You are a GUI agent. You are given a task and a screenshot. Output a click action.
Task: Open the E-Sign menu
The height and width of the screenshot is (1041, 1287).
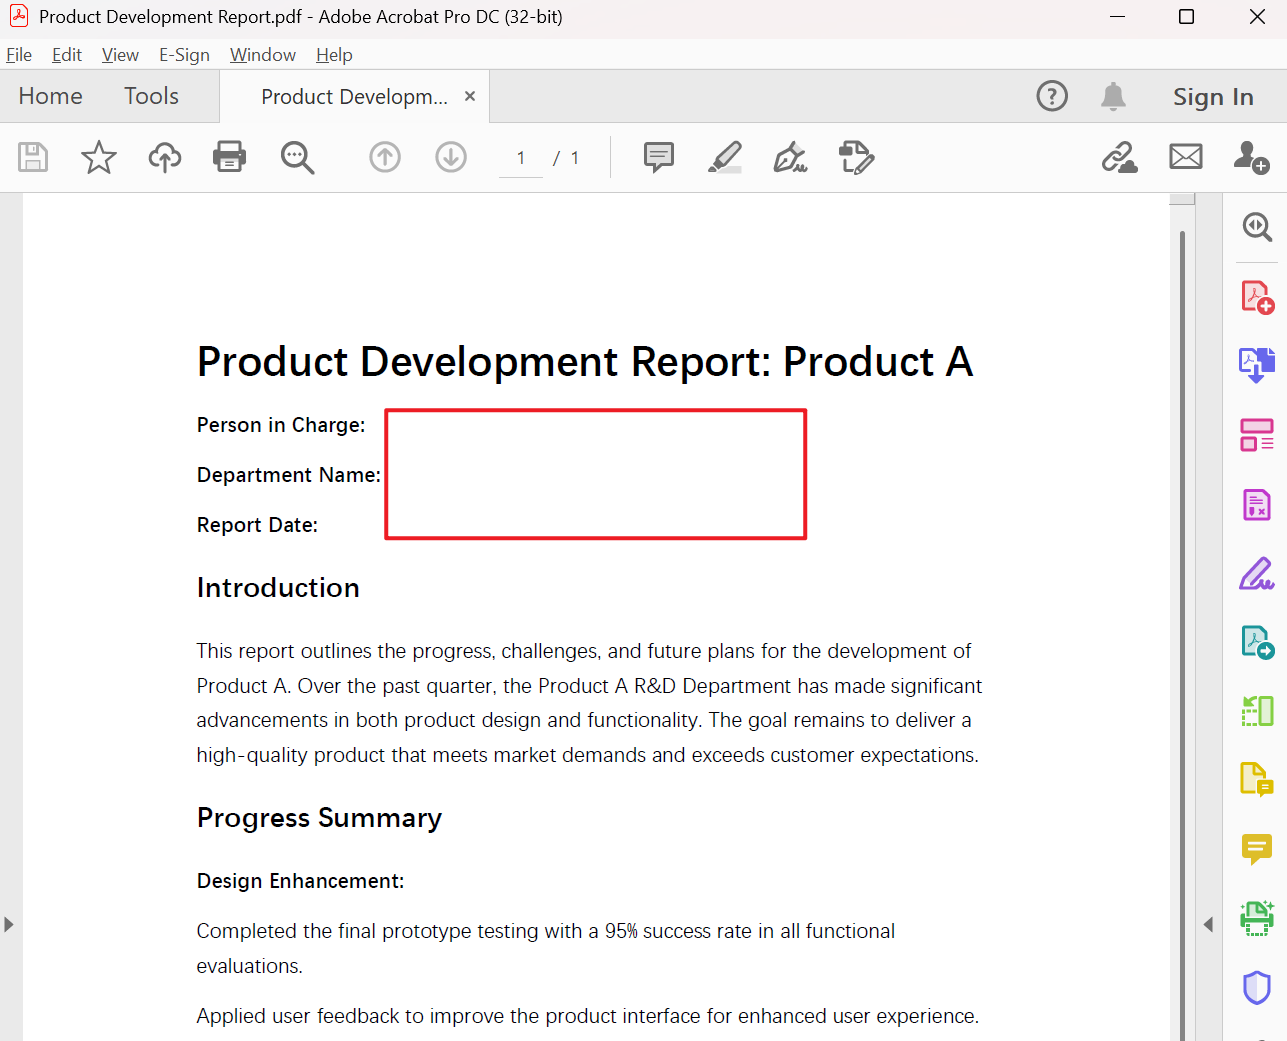(184, 55)
